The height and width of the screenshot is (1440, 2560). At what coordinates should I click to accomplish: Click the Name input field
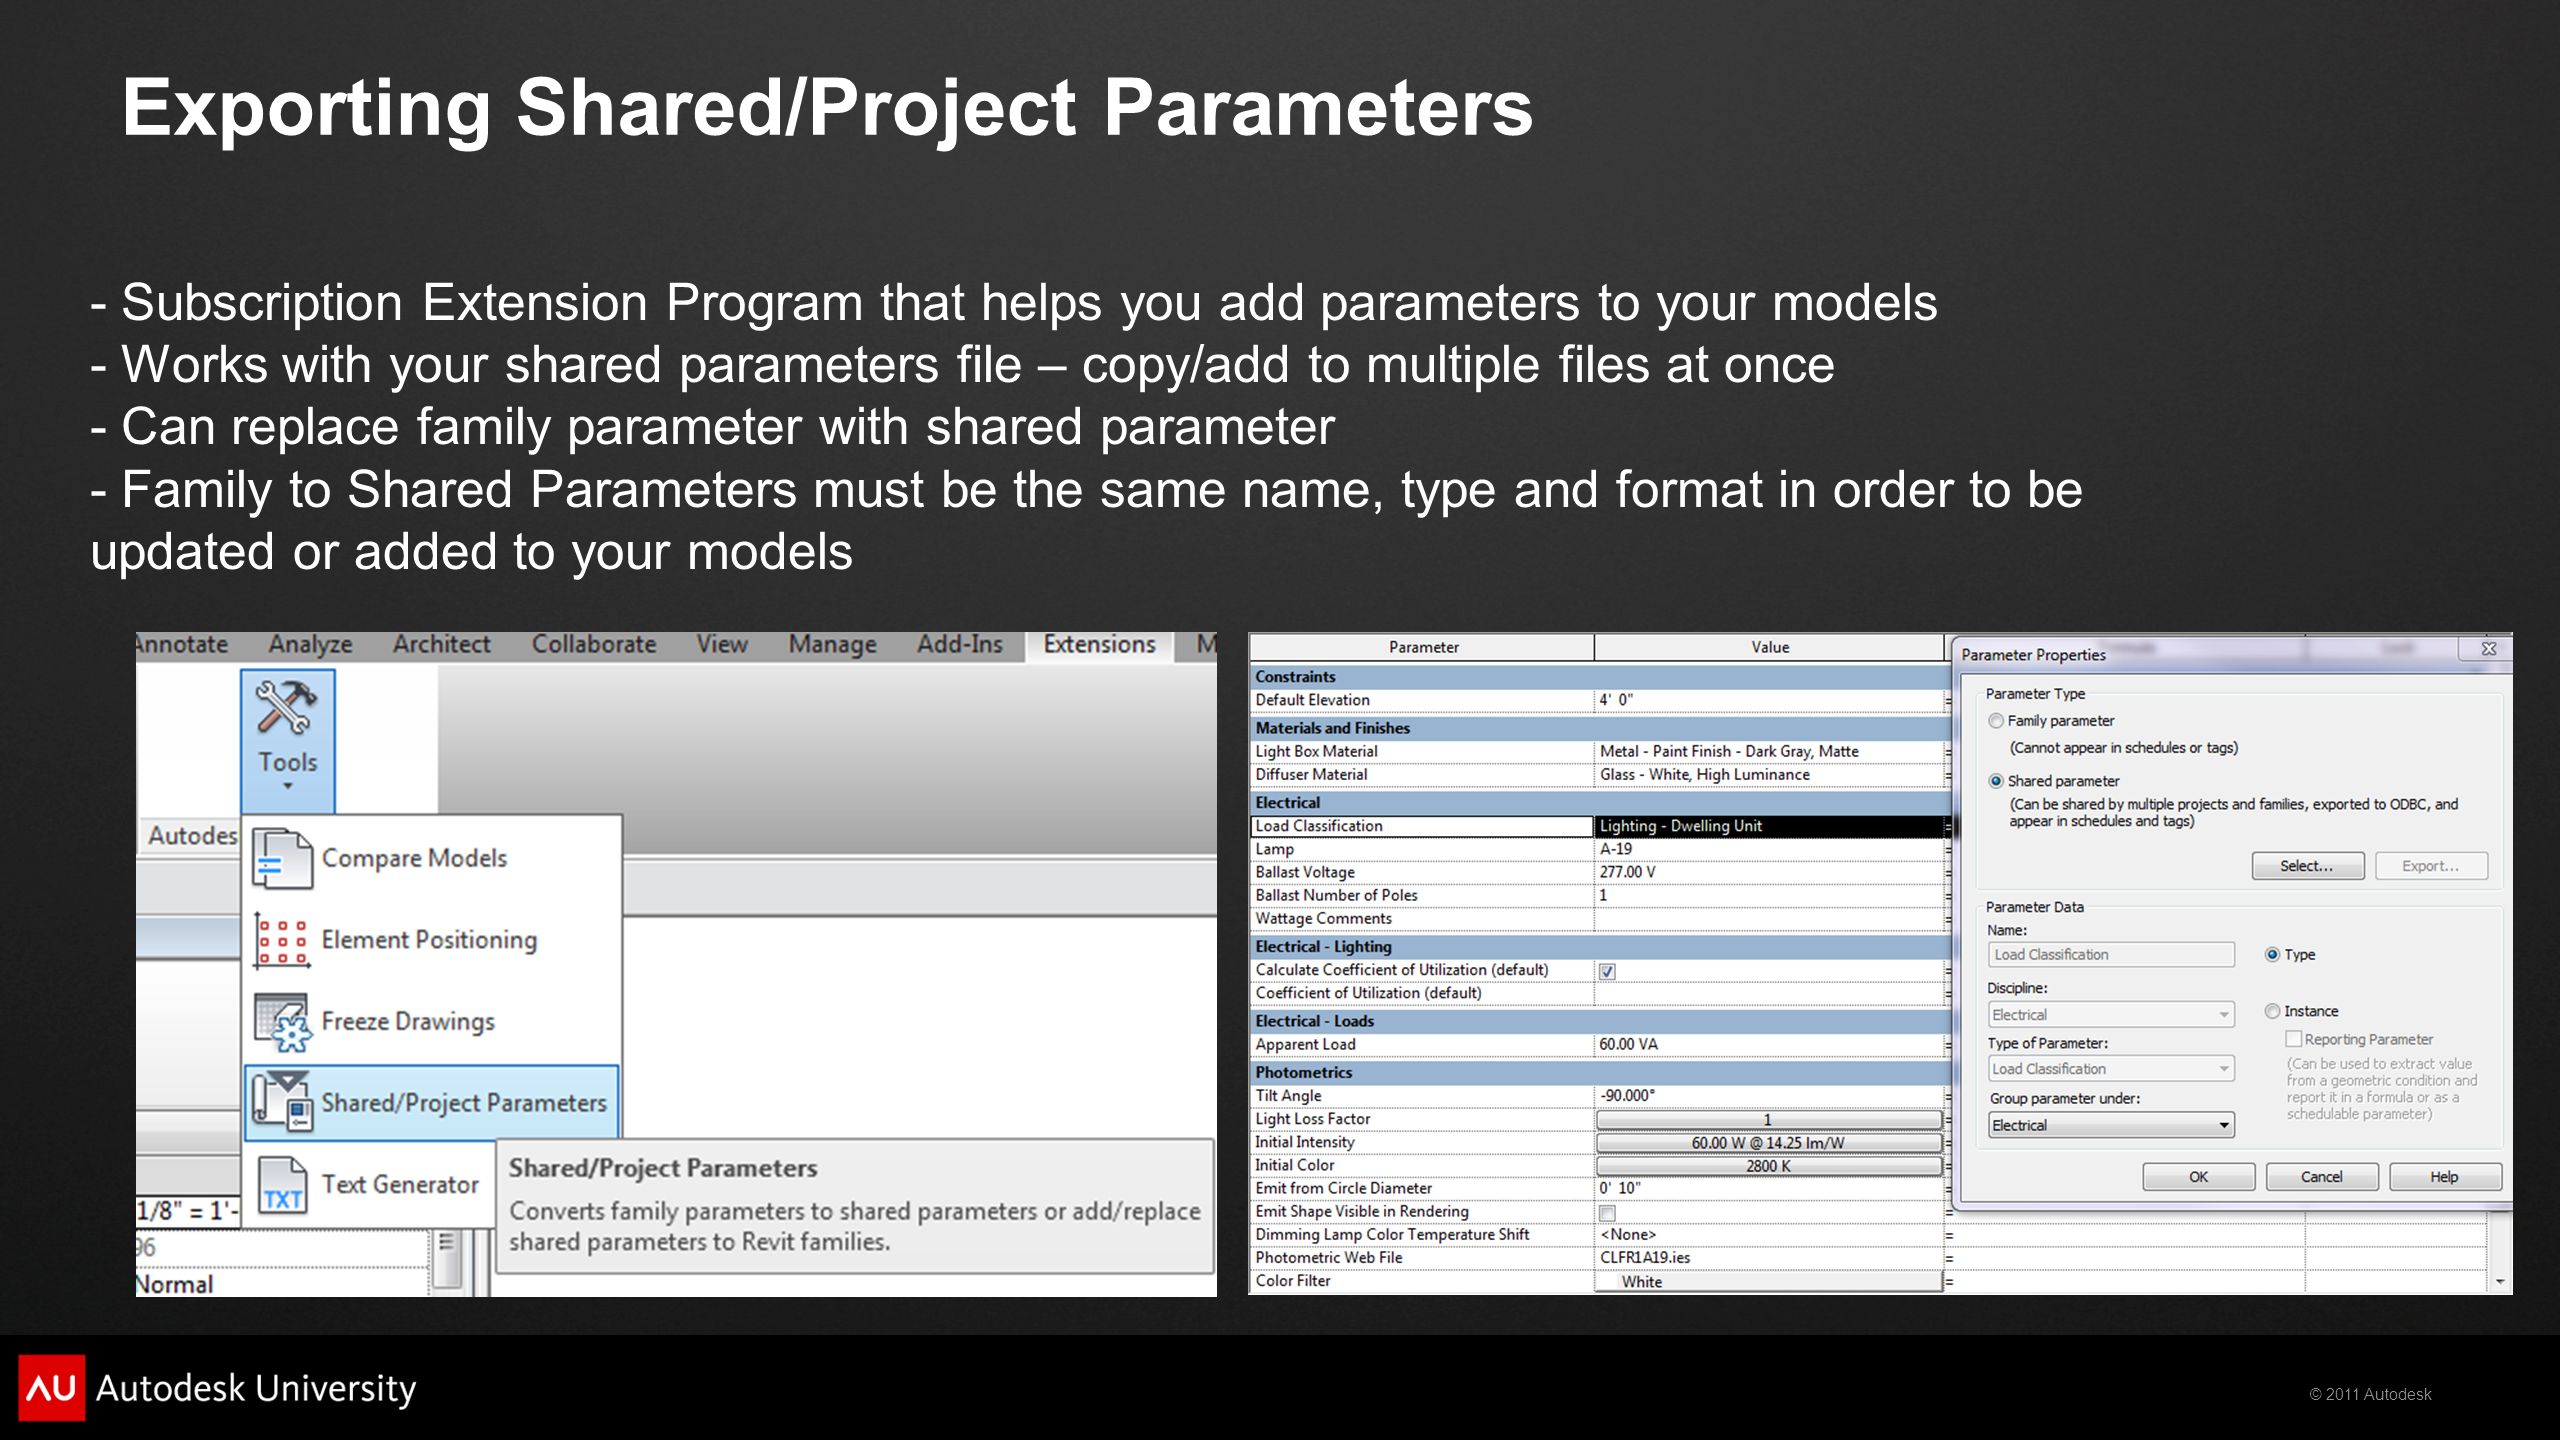2111,955
